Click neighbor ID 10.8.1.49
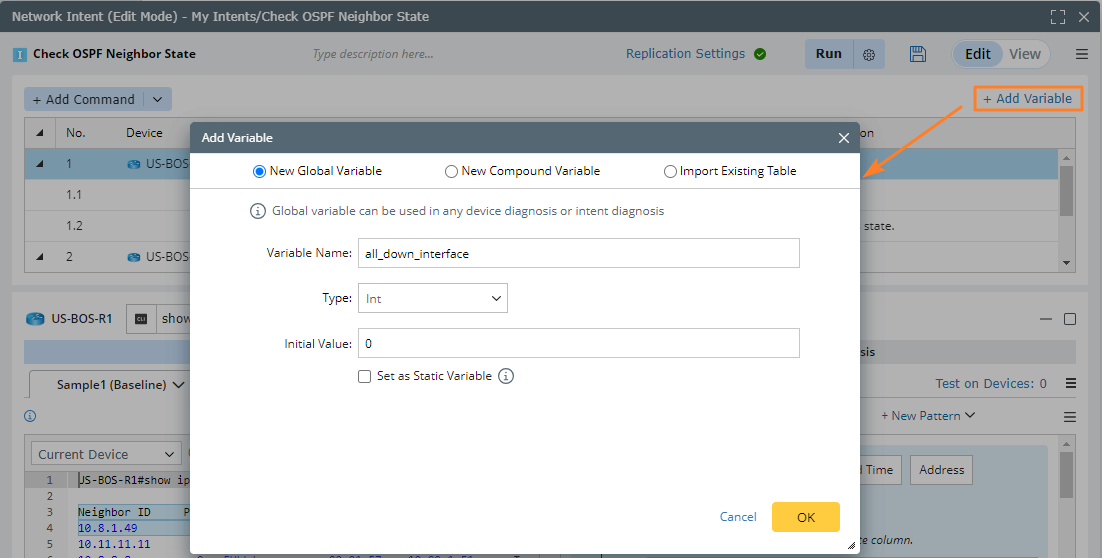The image size is (1102, 558). pyautogui.click(x=108, y=528)
